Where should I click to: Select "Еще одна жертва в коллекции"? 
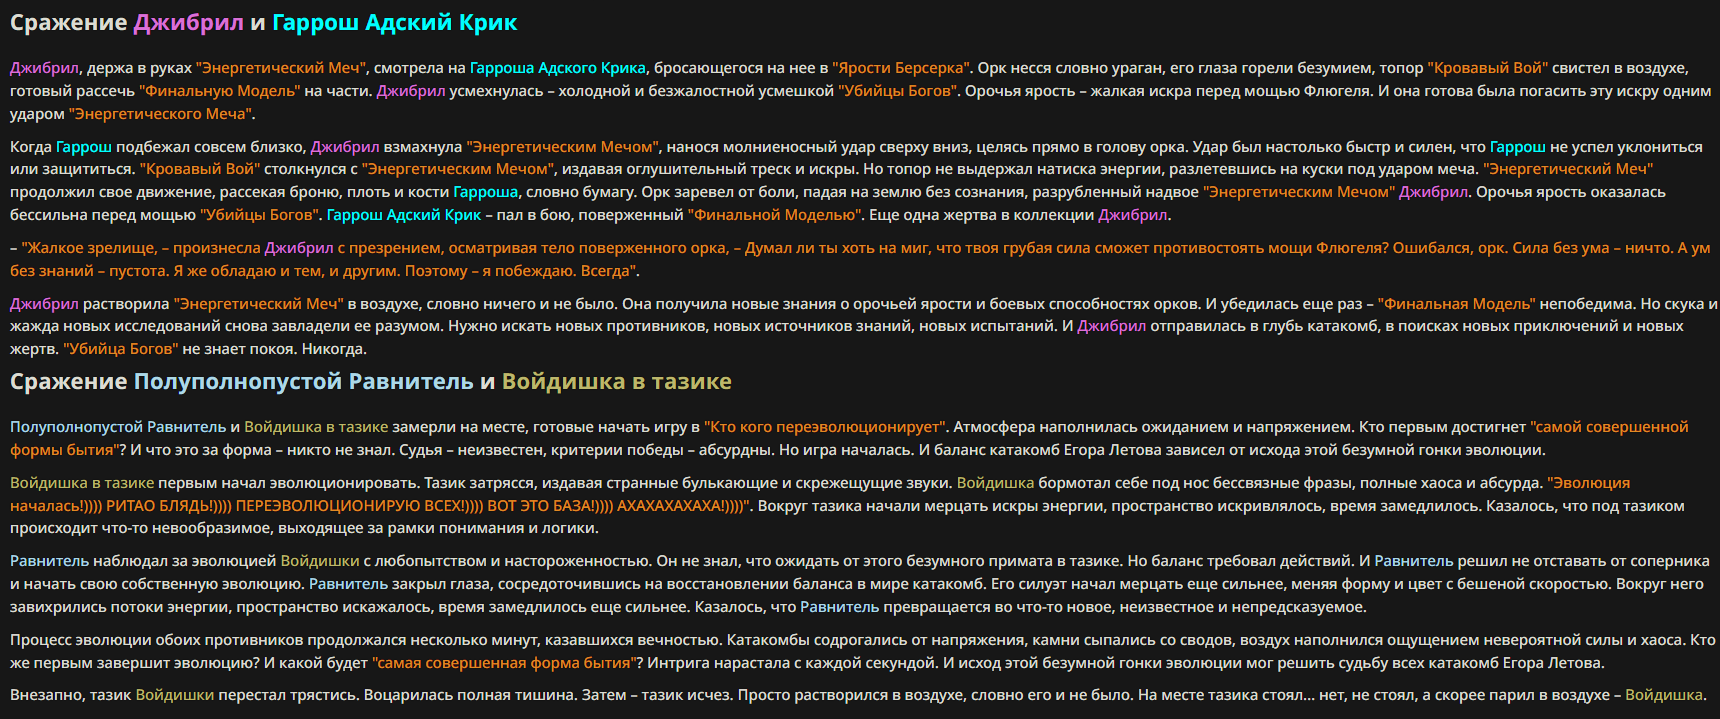click(981, 215)
